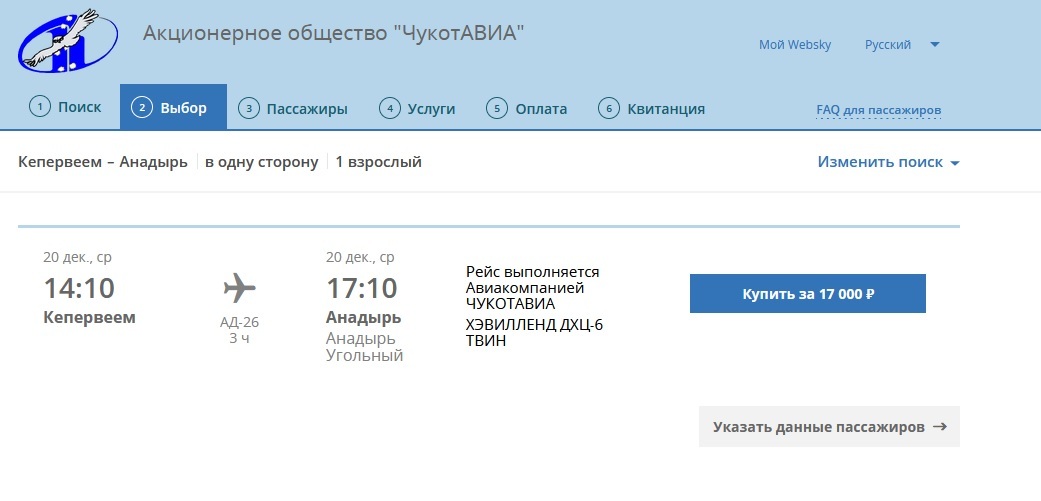Click the 1 взрослый text
This screenshot has width=1041, height=501.
click(378, 162)
